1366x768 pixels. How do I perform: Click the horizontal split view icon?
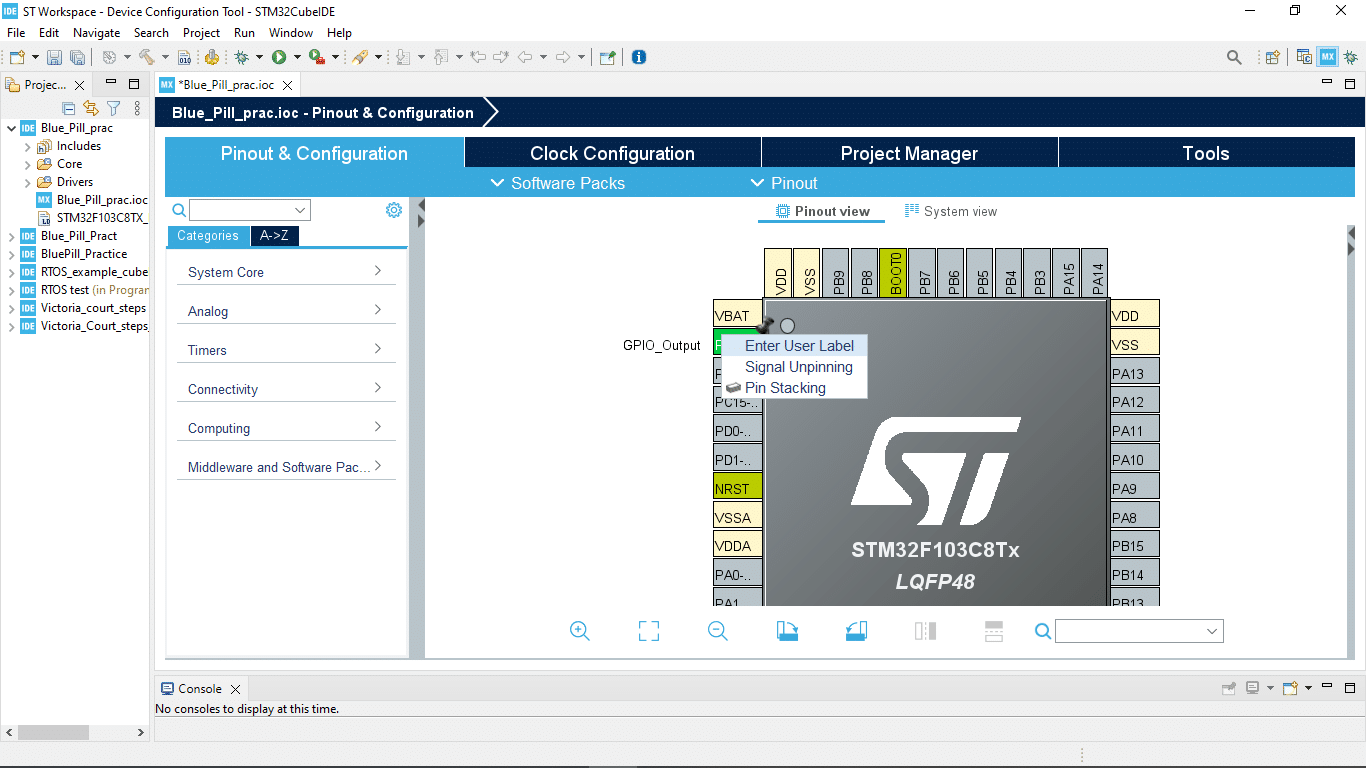click(x=994, y=631)
